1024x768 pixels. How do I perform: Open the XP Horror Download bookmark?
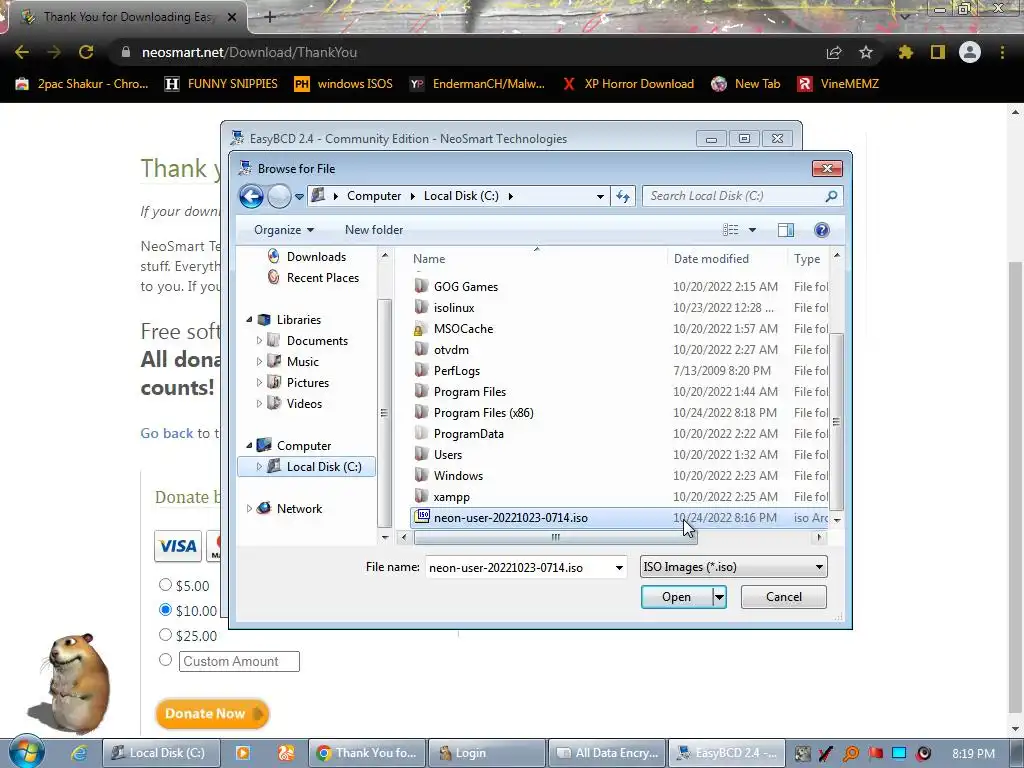[x=628, y=84]
